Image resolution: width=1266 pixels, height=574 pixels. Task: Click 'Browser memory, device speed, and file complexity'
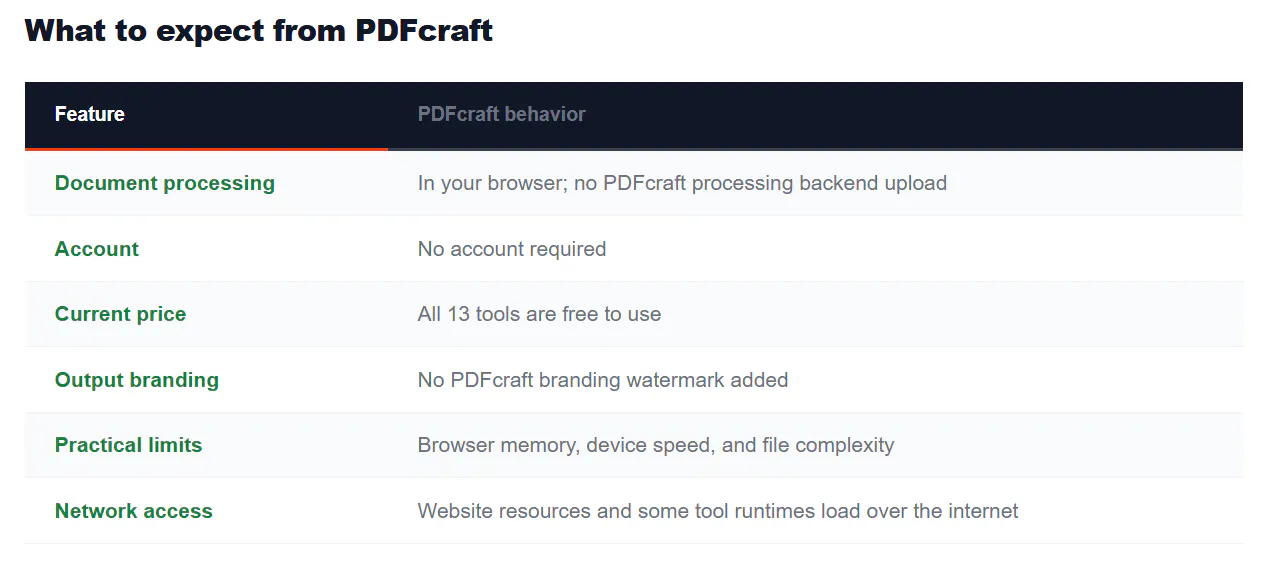click(x=656, y=445)
